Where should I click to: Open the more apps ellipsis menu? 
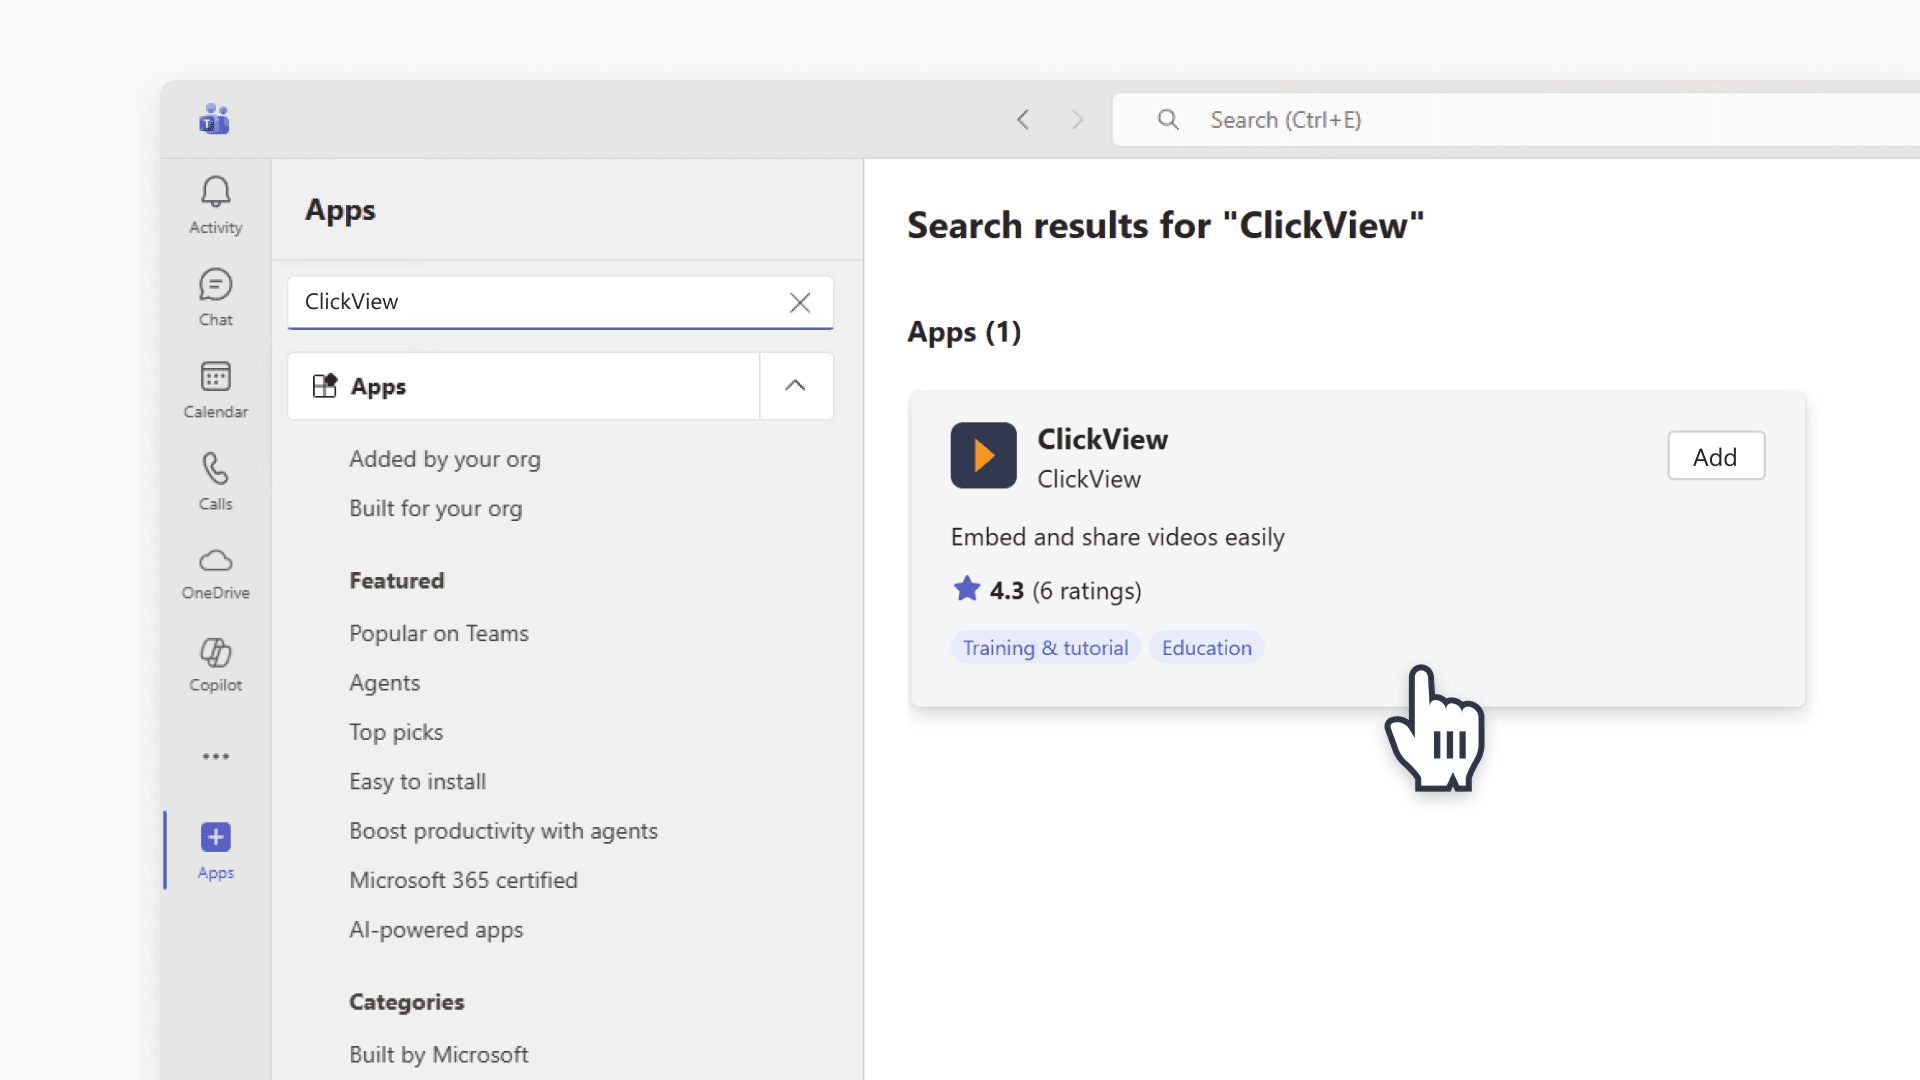click(215, 756)
